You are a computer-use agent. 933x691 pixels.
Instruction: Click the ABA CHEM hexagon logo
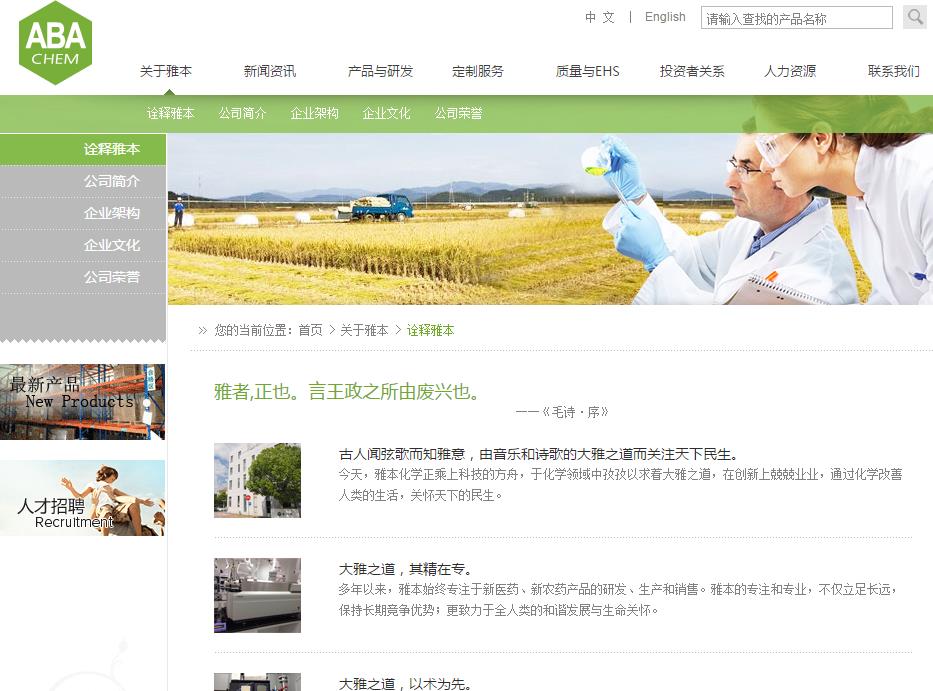(x=55, y=43)
